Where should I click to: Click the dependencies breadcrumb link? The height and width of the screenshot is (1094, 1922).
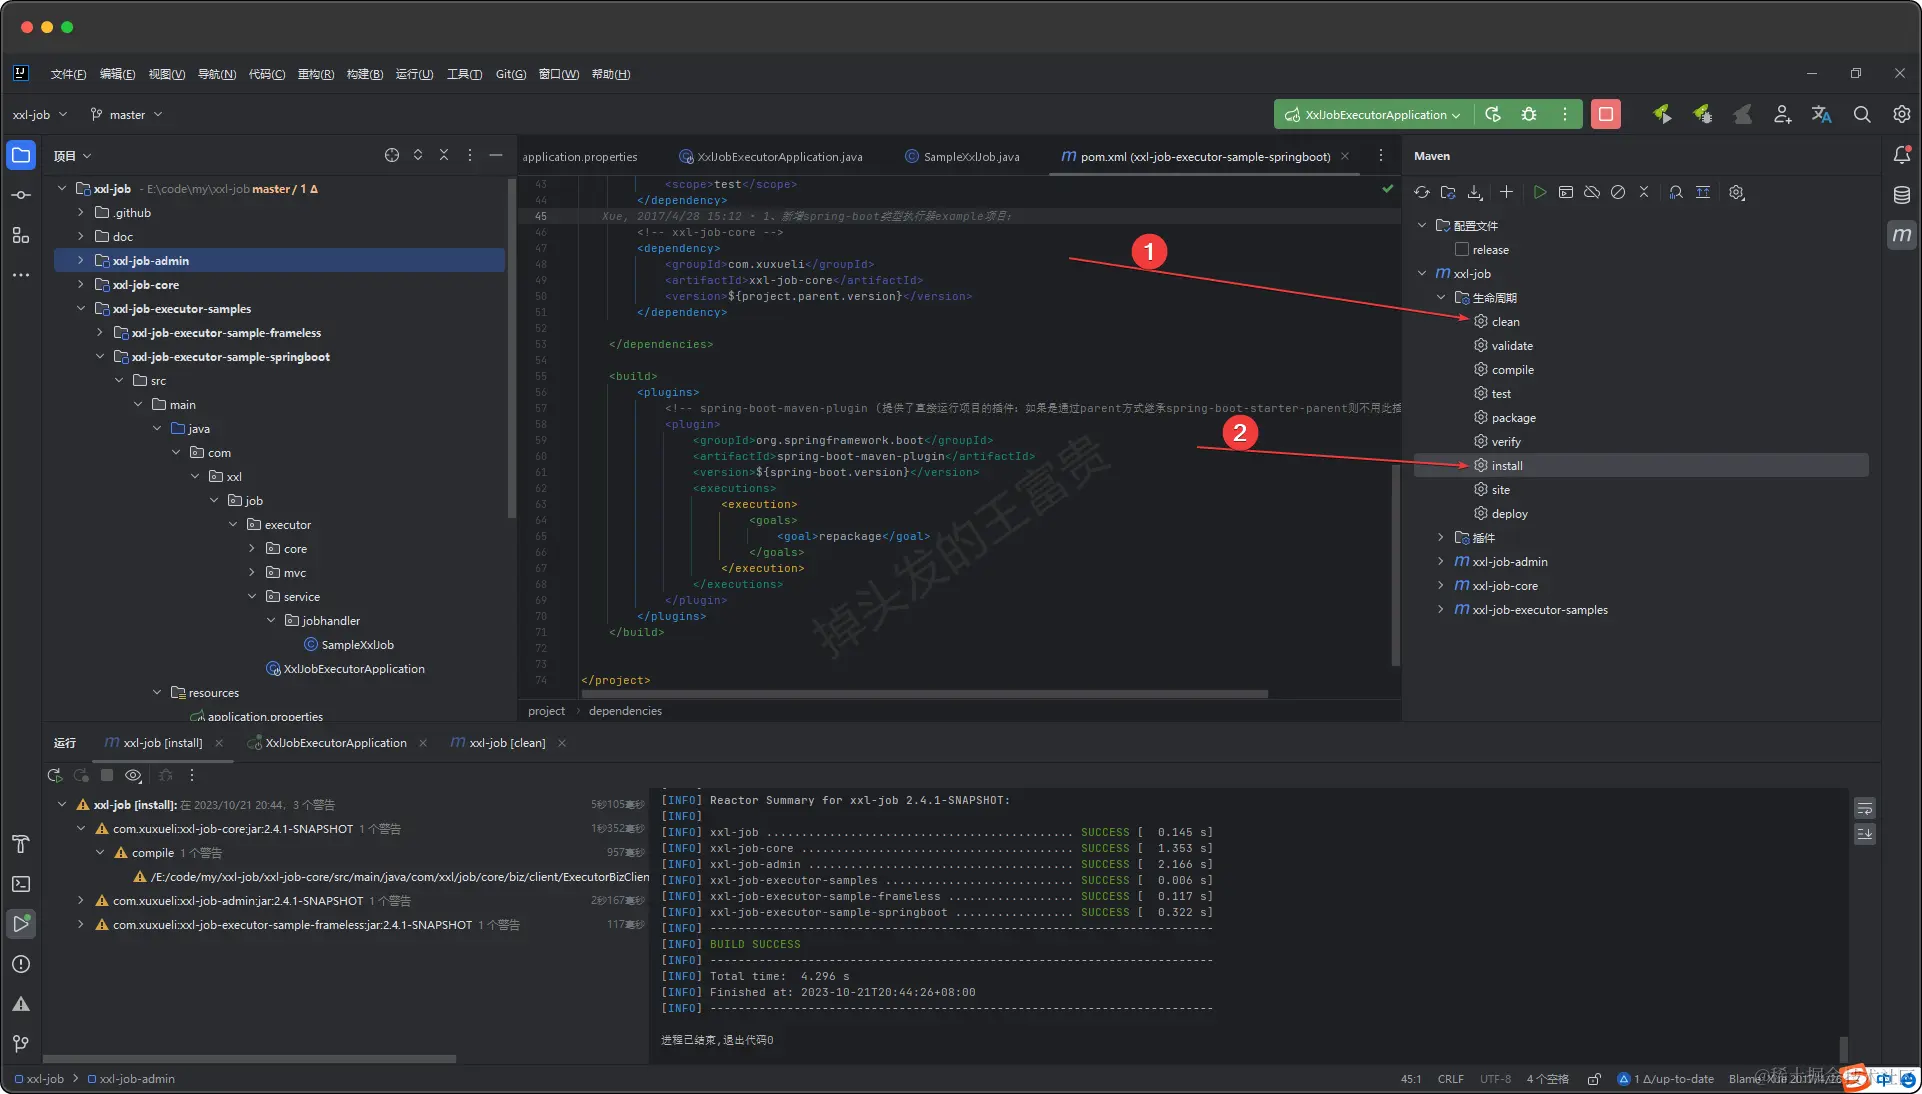[x=625, y=711]
